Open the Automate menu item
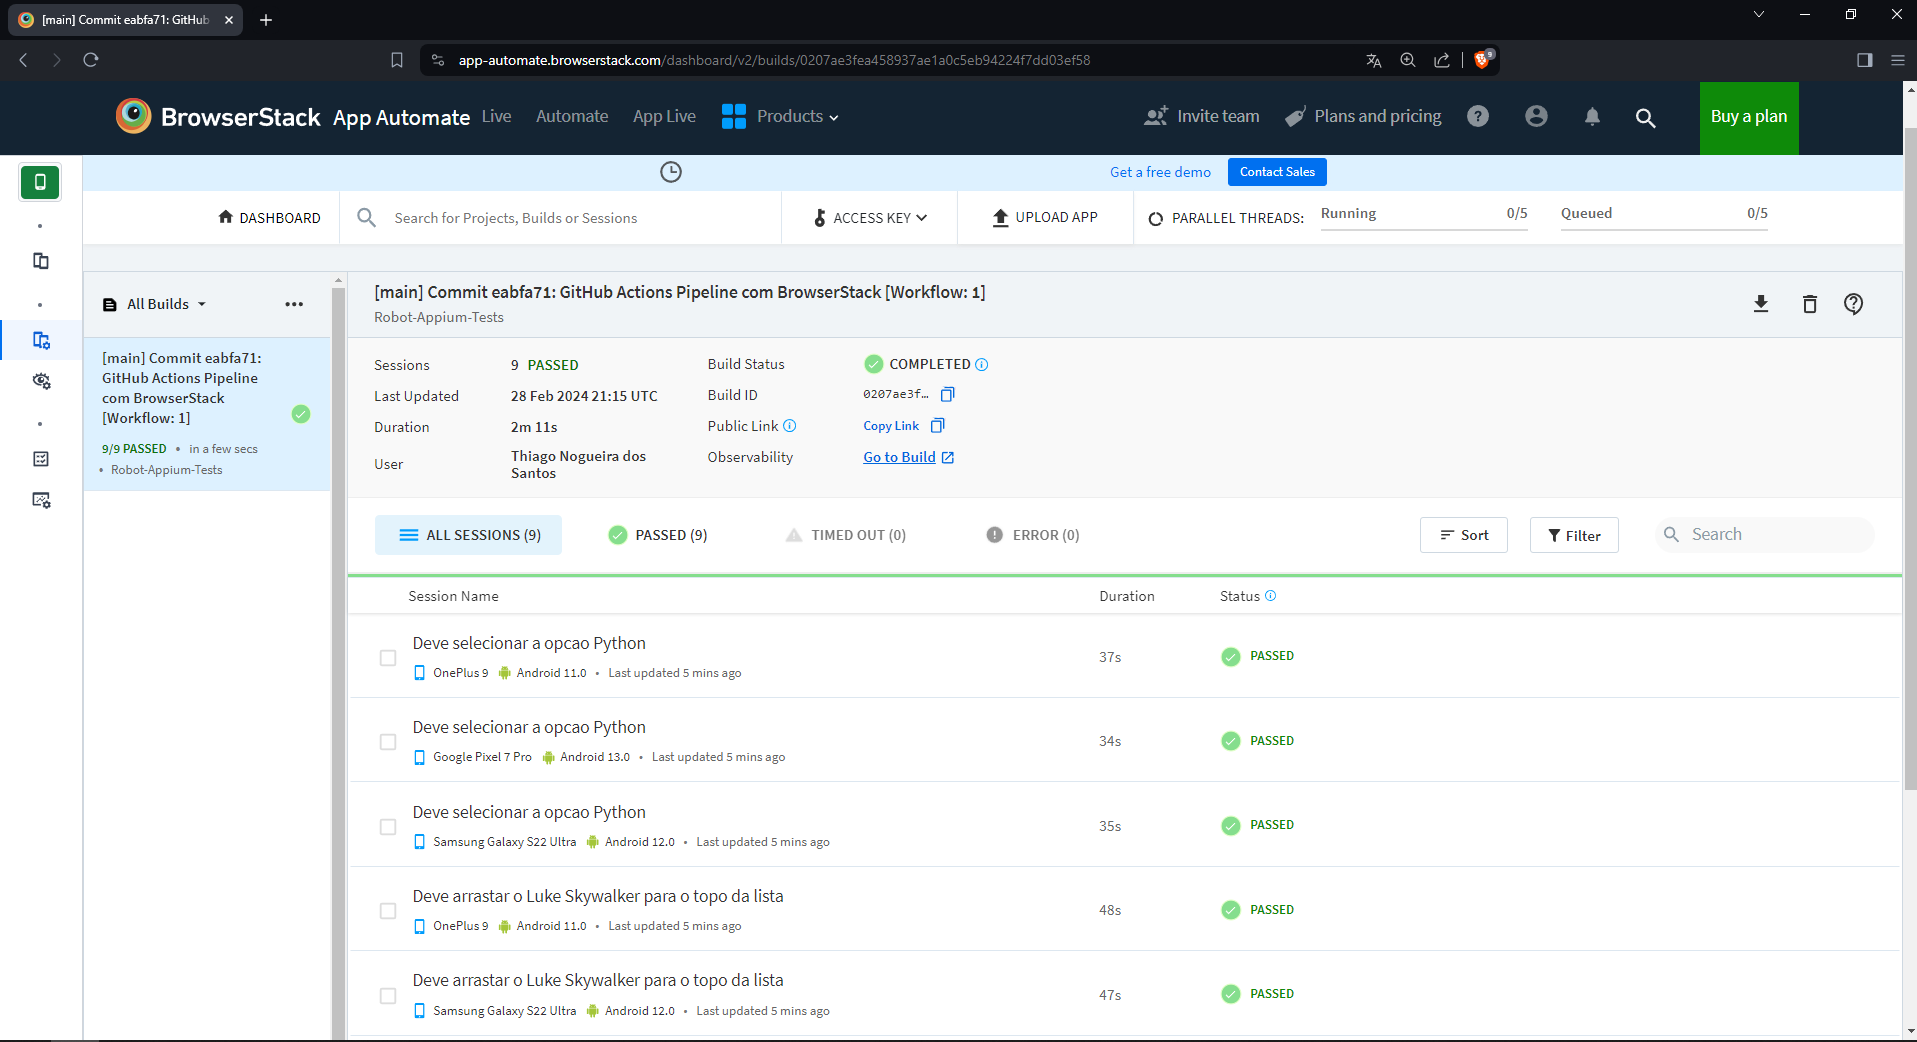Screen dimensions: 1917x1042 pos(572,116)
